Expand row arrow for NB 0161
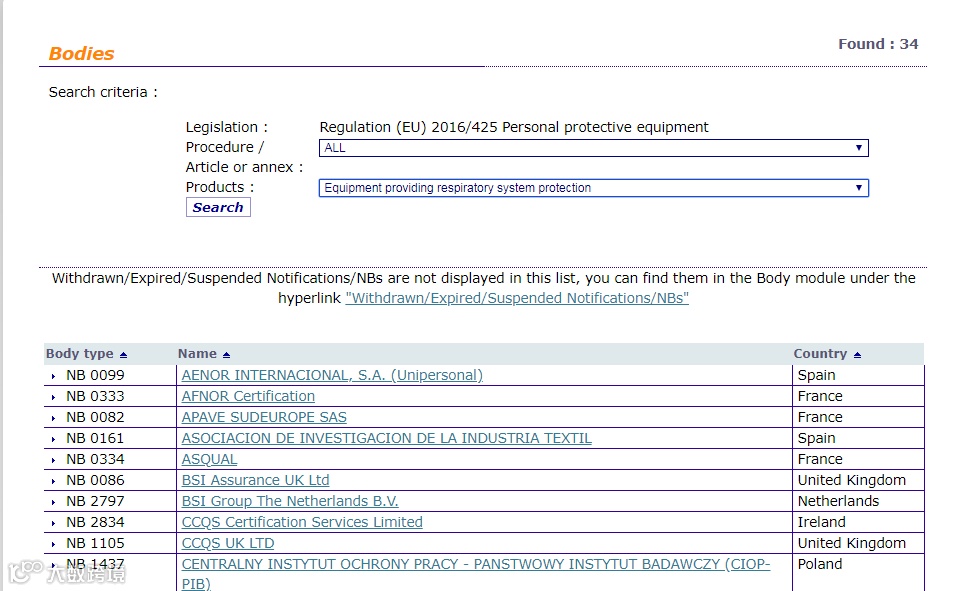Image resolution: width=960 pixels, height=591 pixels. (x=54, y=439)
